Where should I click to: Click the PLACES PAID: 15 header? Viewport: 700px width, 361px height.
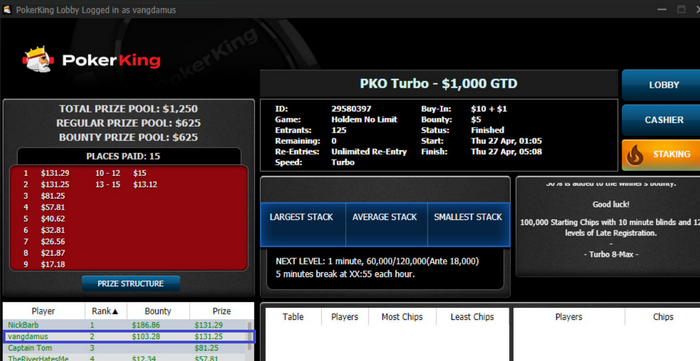(x=123, y=157)
